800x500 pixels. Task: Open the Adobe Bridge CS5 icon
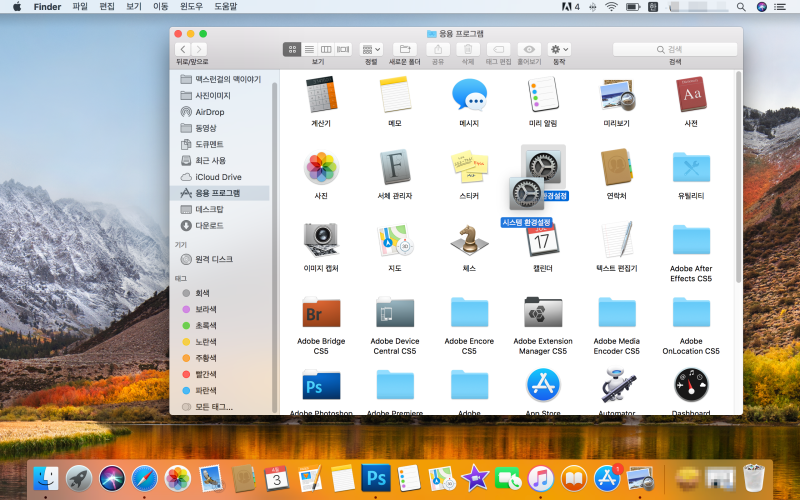pos(320,312)
